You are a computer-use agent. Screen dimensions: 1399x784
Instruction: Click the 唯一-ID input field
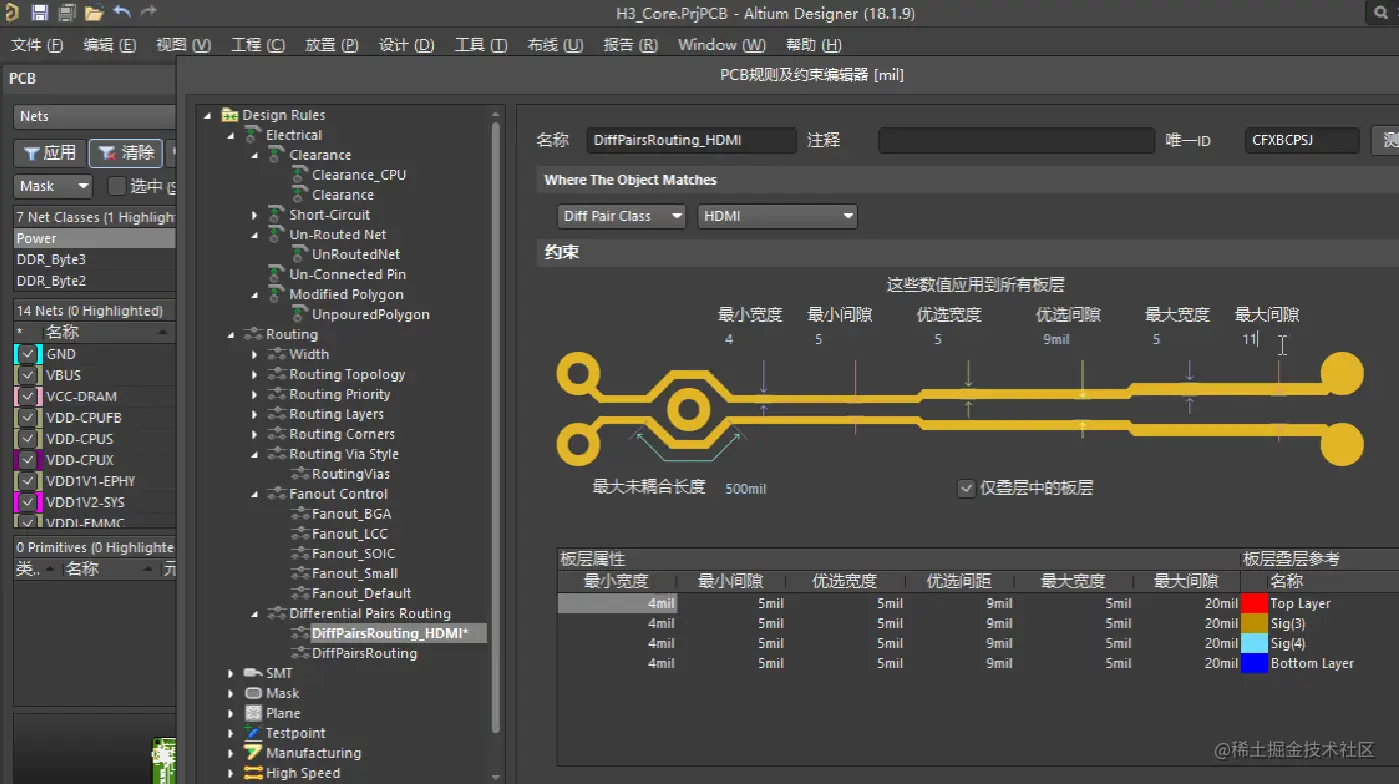(1302, 141)
